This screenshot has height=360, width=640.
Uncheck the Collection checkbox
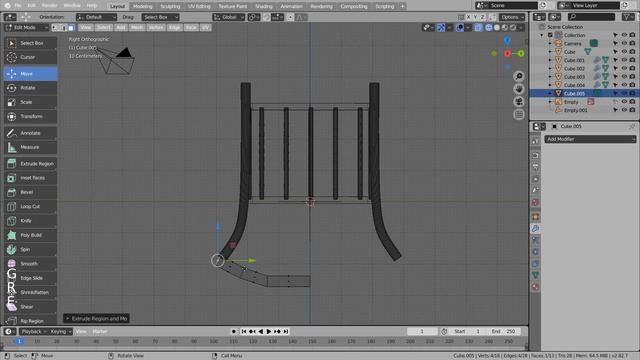tap(550, 35)
